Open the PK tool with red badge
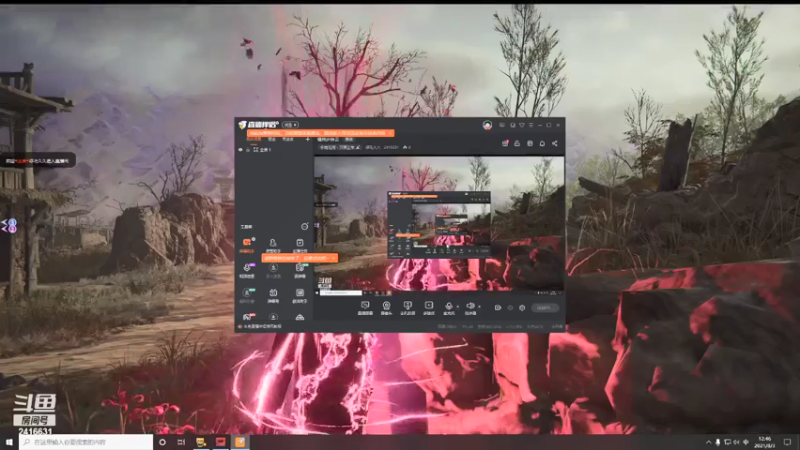Image resolution: width=800 pixels, height=450 pixels. [x=247, y=317]
